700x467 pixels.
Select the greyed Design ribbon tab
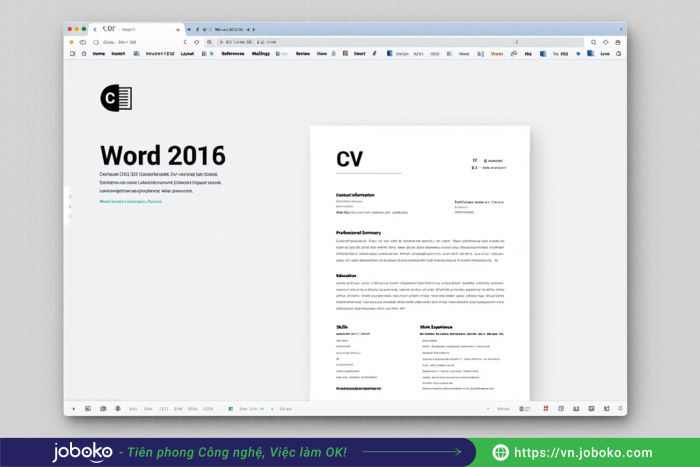tap(402, 54)
